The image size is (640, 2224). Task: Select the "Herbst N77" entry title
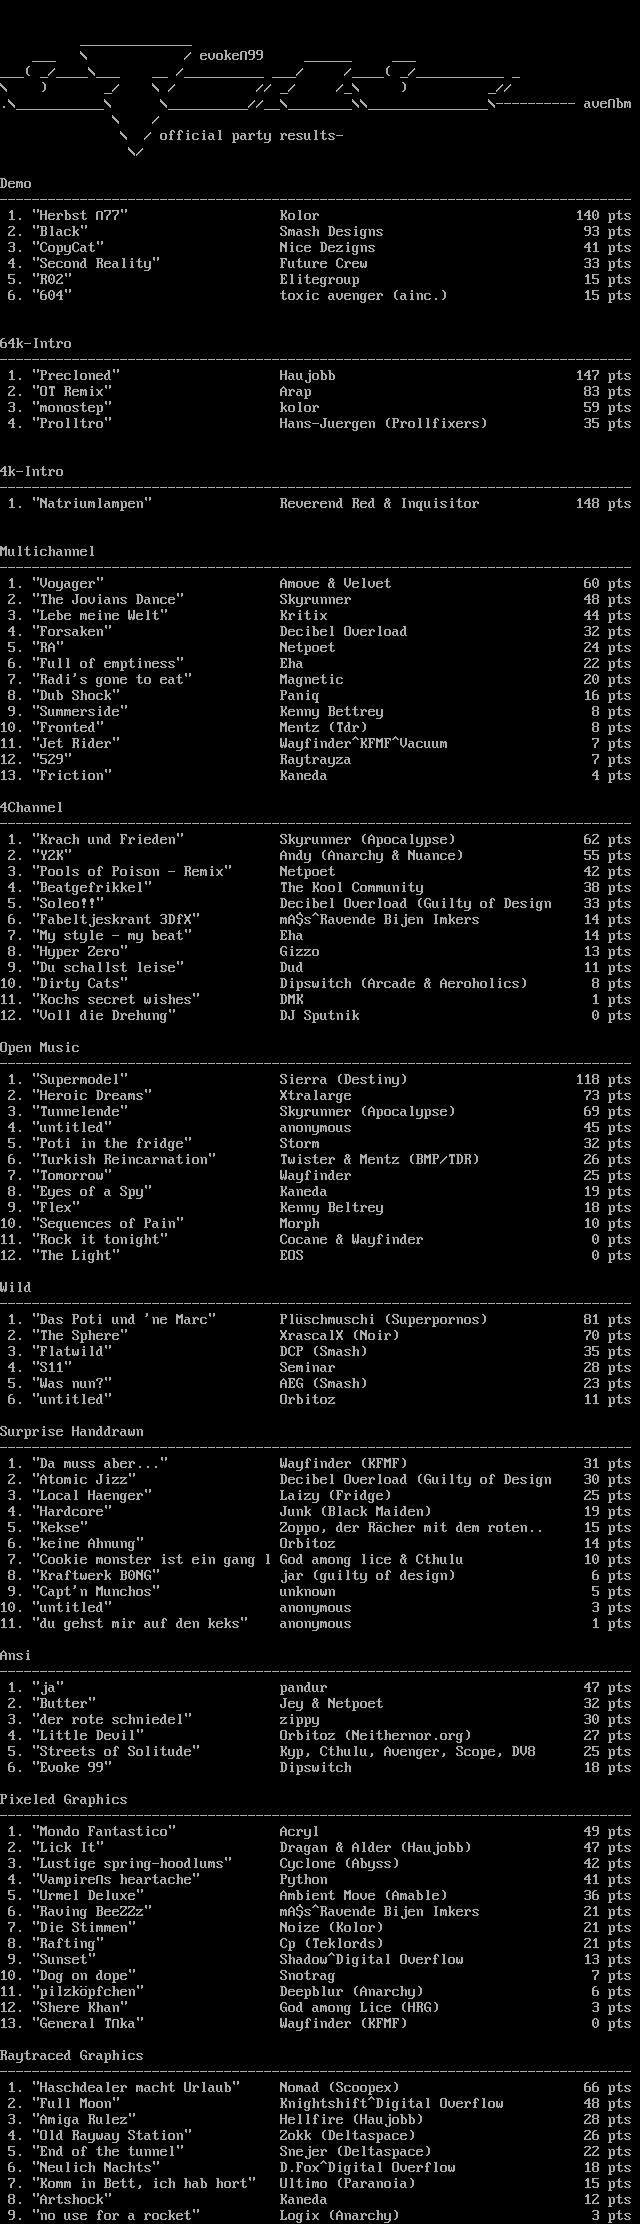pyautogui.click(x=80, y=216)
